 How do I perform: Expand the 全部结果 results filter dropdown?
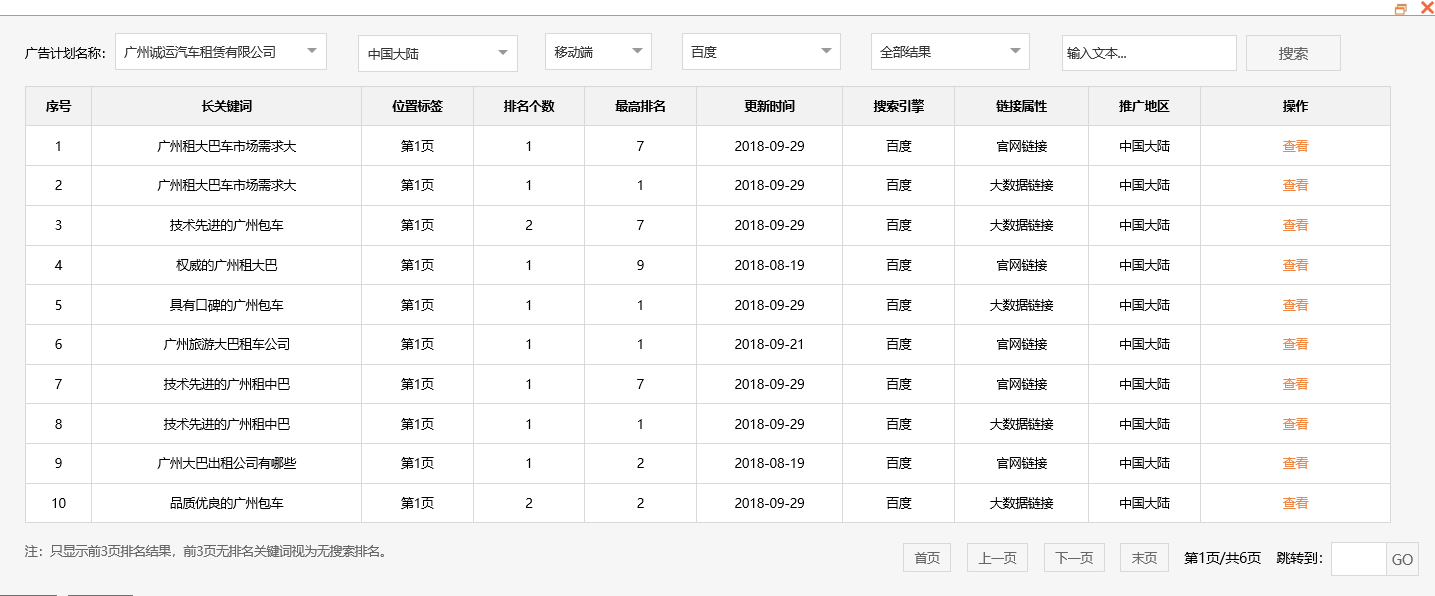948,50
